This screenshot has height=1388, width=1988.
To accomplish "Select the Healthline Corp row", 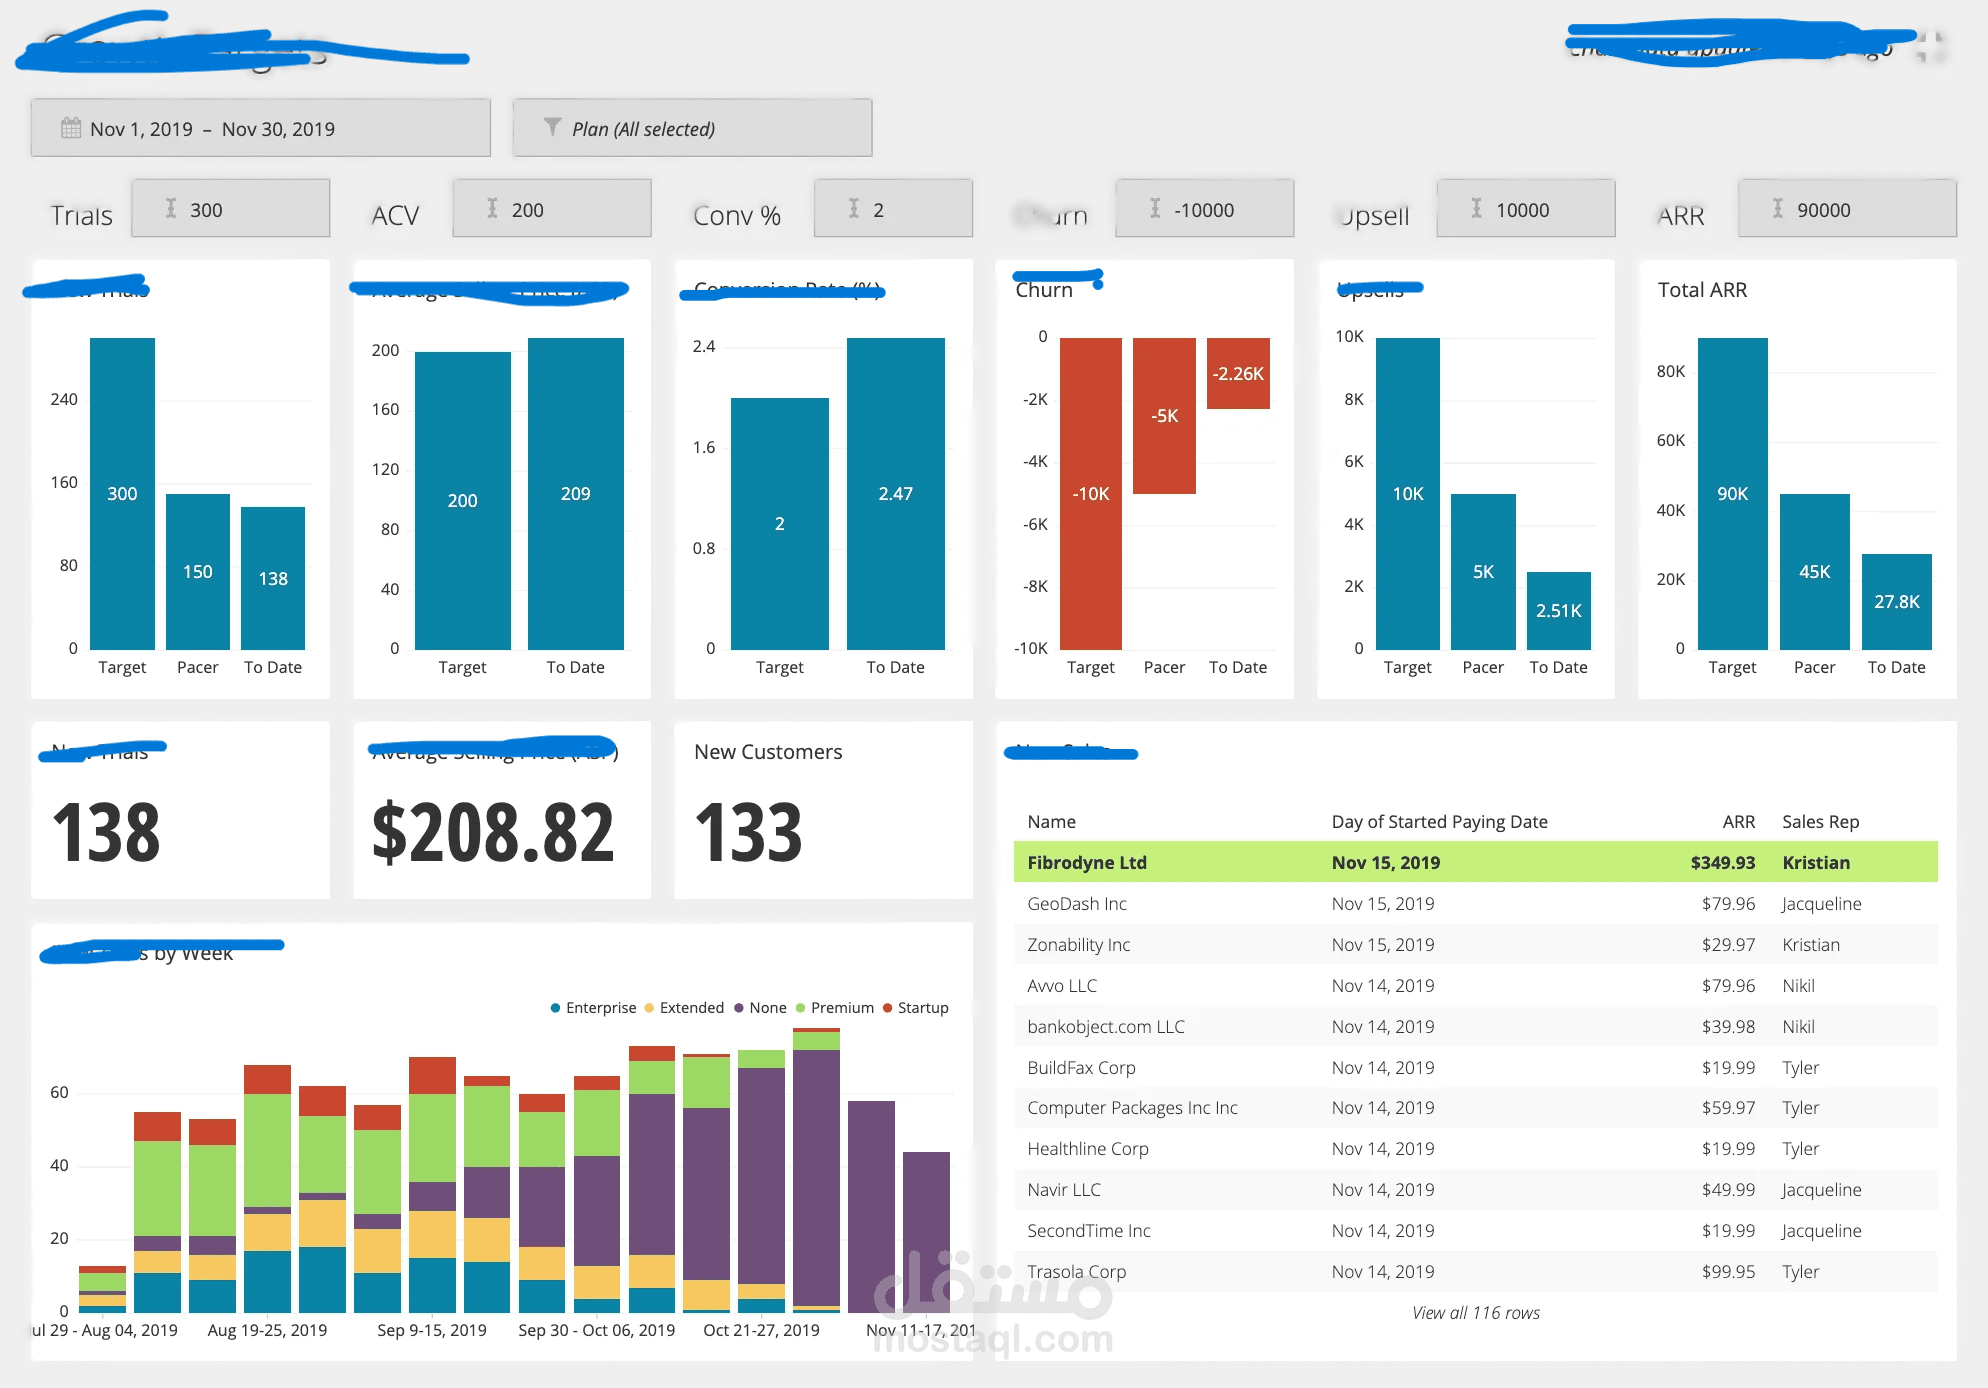I will [x=1476, y=1149].
